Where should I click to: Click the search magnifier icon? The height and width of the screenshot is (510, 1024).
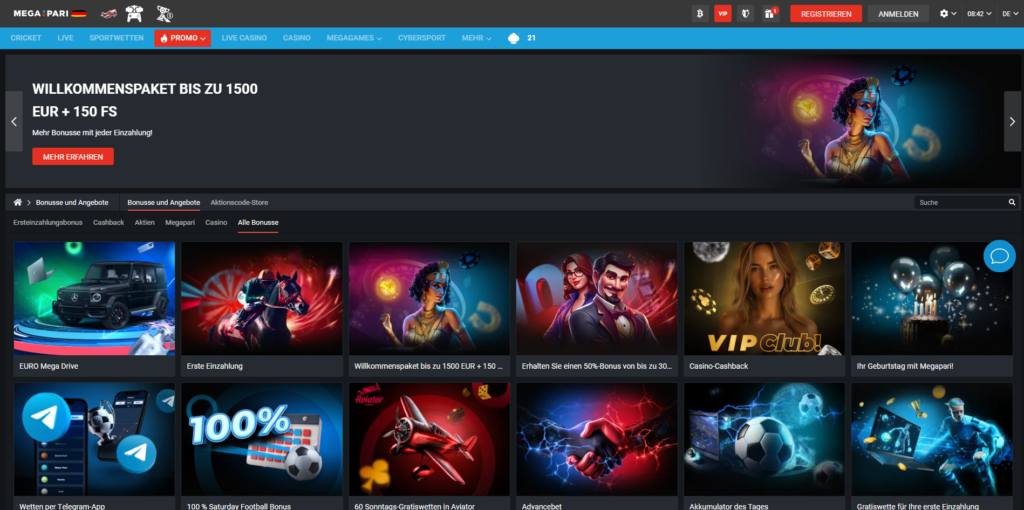tap(1012, 202)
